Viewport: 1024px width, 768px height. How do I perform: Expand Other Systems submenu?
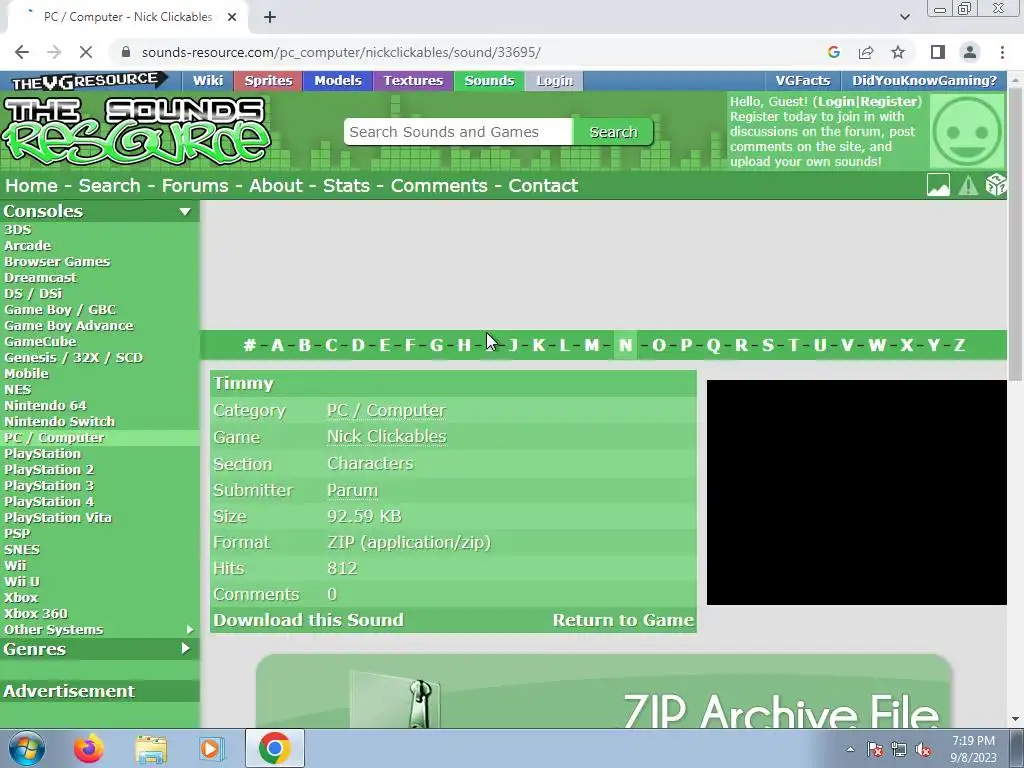189,630
